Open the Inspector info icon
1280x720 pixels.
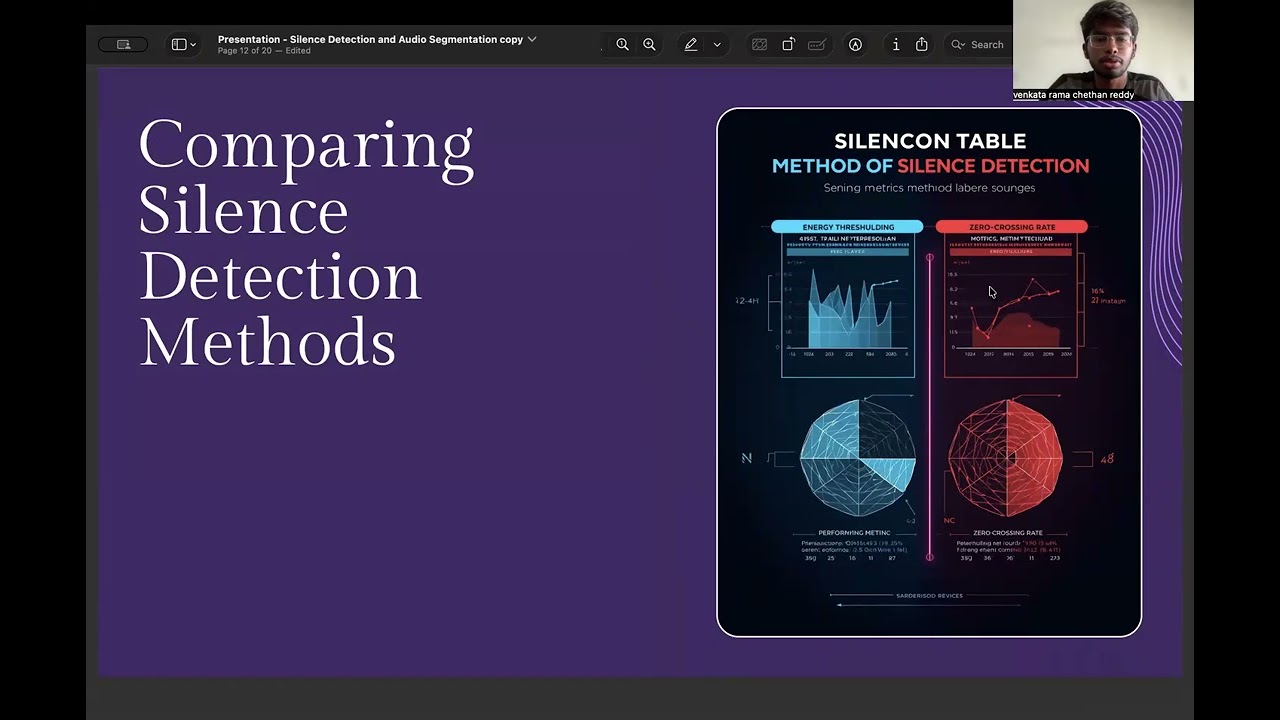pyautogui.click(x=895, y=44)
